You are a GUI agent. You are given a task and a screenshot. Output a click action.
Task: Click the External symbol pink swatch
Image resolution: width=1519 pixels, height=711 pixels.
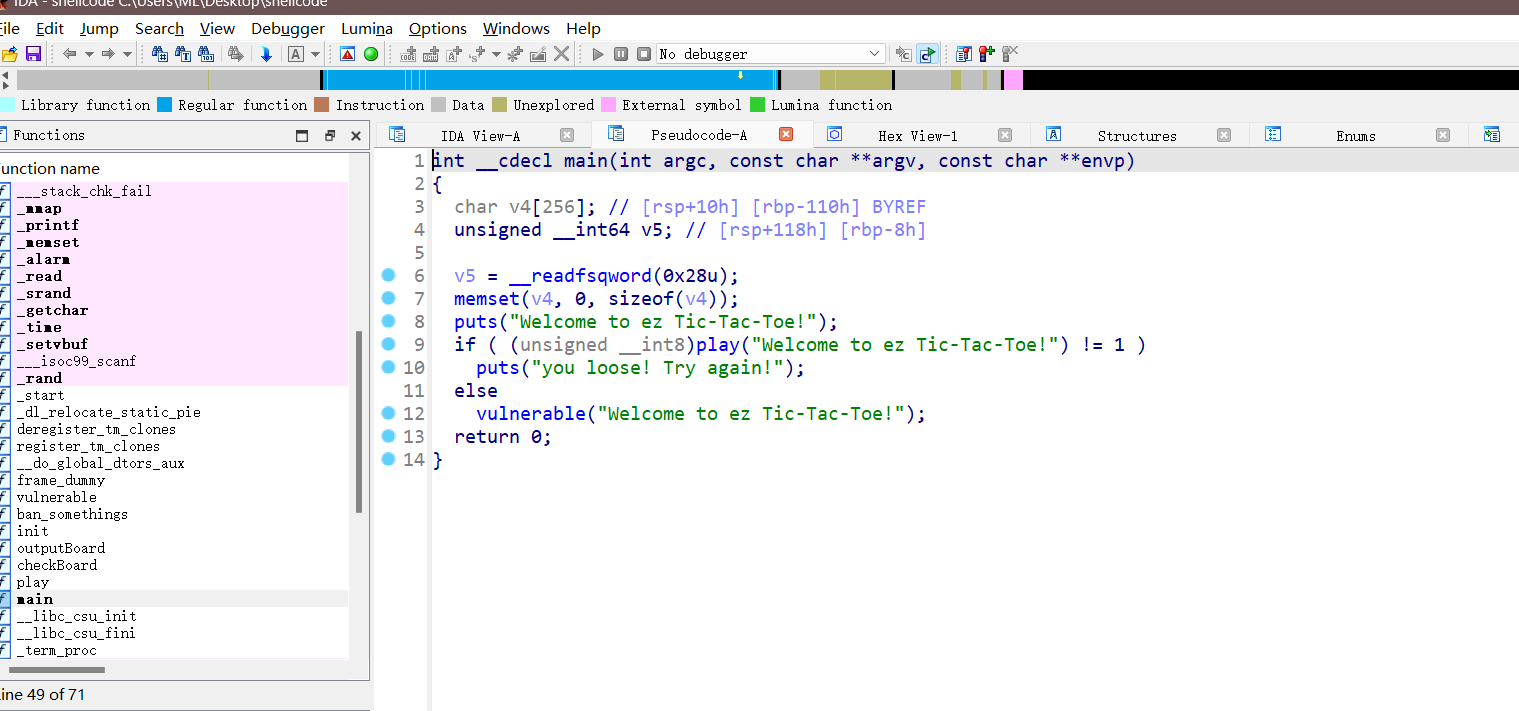click(608, 104)
